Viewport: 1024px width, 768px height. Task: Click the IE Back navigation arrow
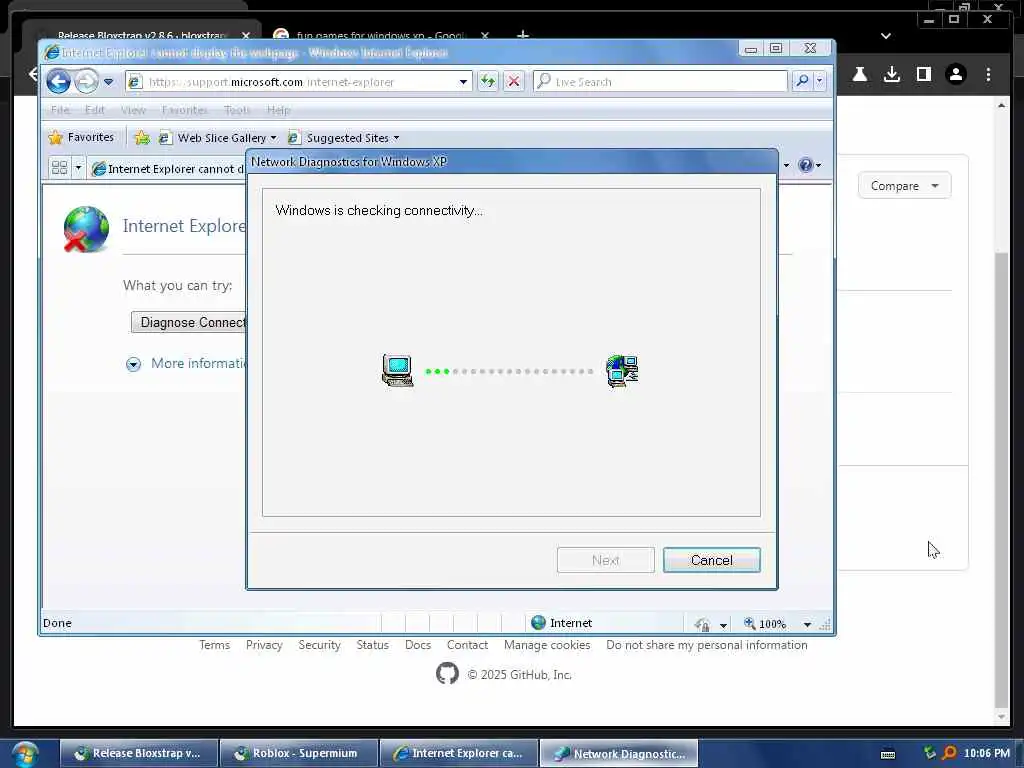pos(59,82)
